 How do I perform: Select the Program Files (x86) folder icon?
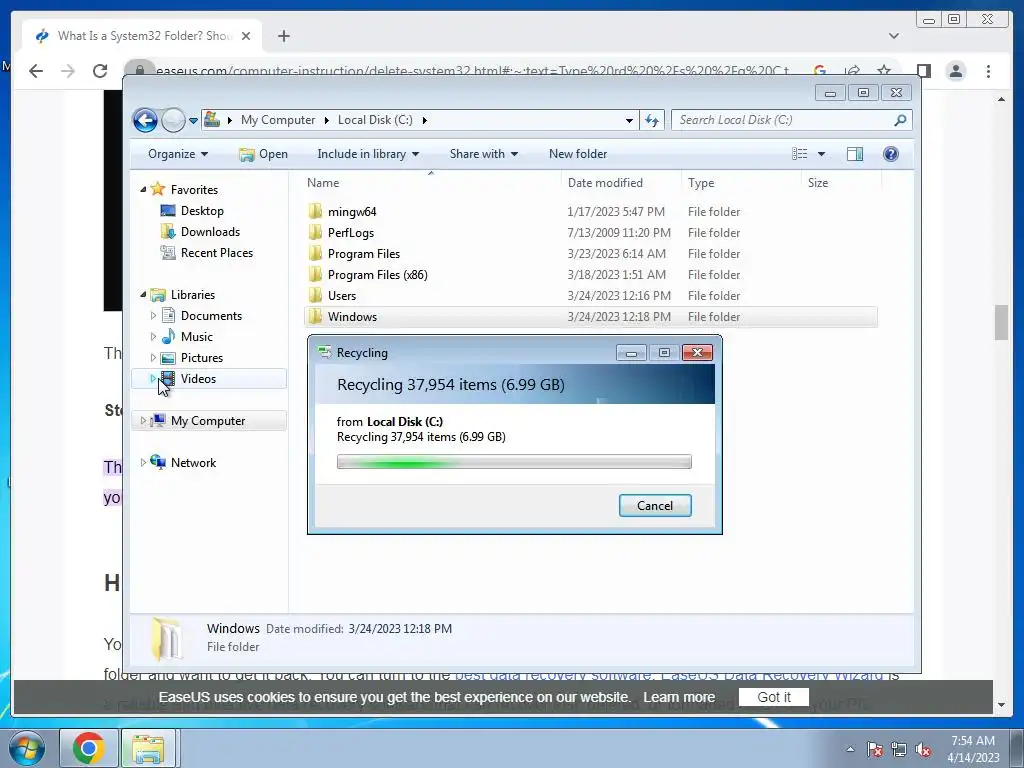click(315, 274)
